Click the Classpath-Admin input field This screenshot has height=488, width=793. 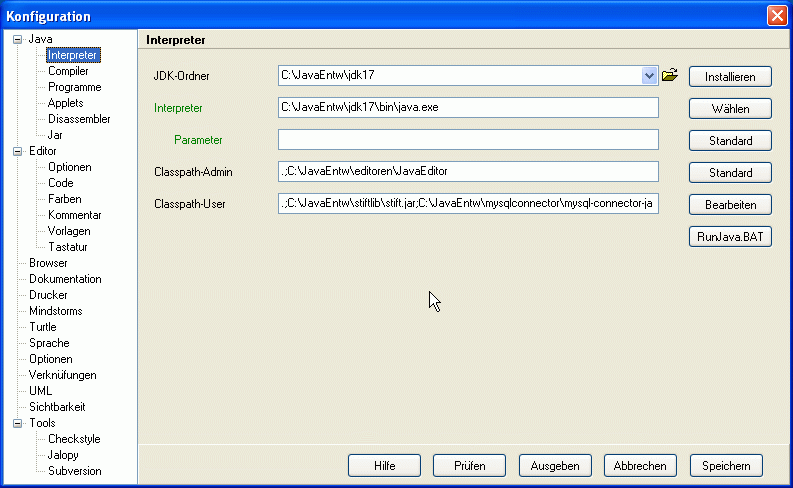[x=467, y=172]
